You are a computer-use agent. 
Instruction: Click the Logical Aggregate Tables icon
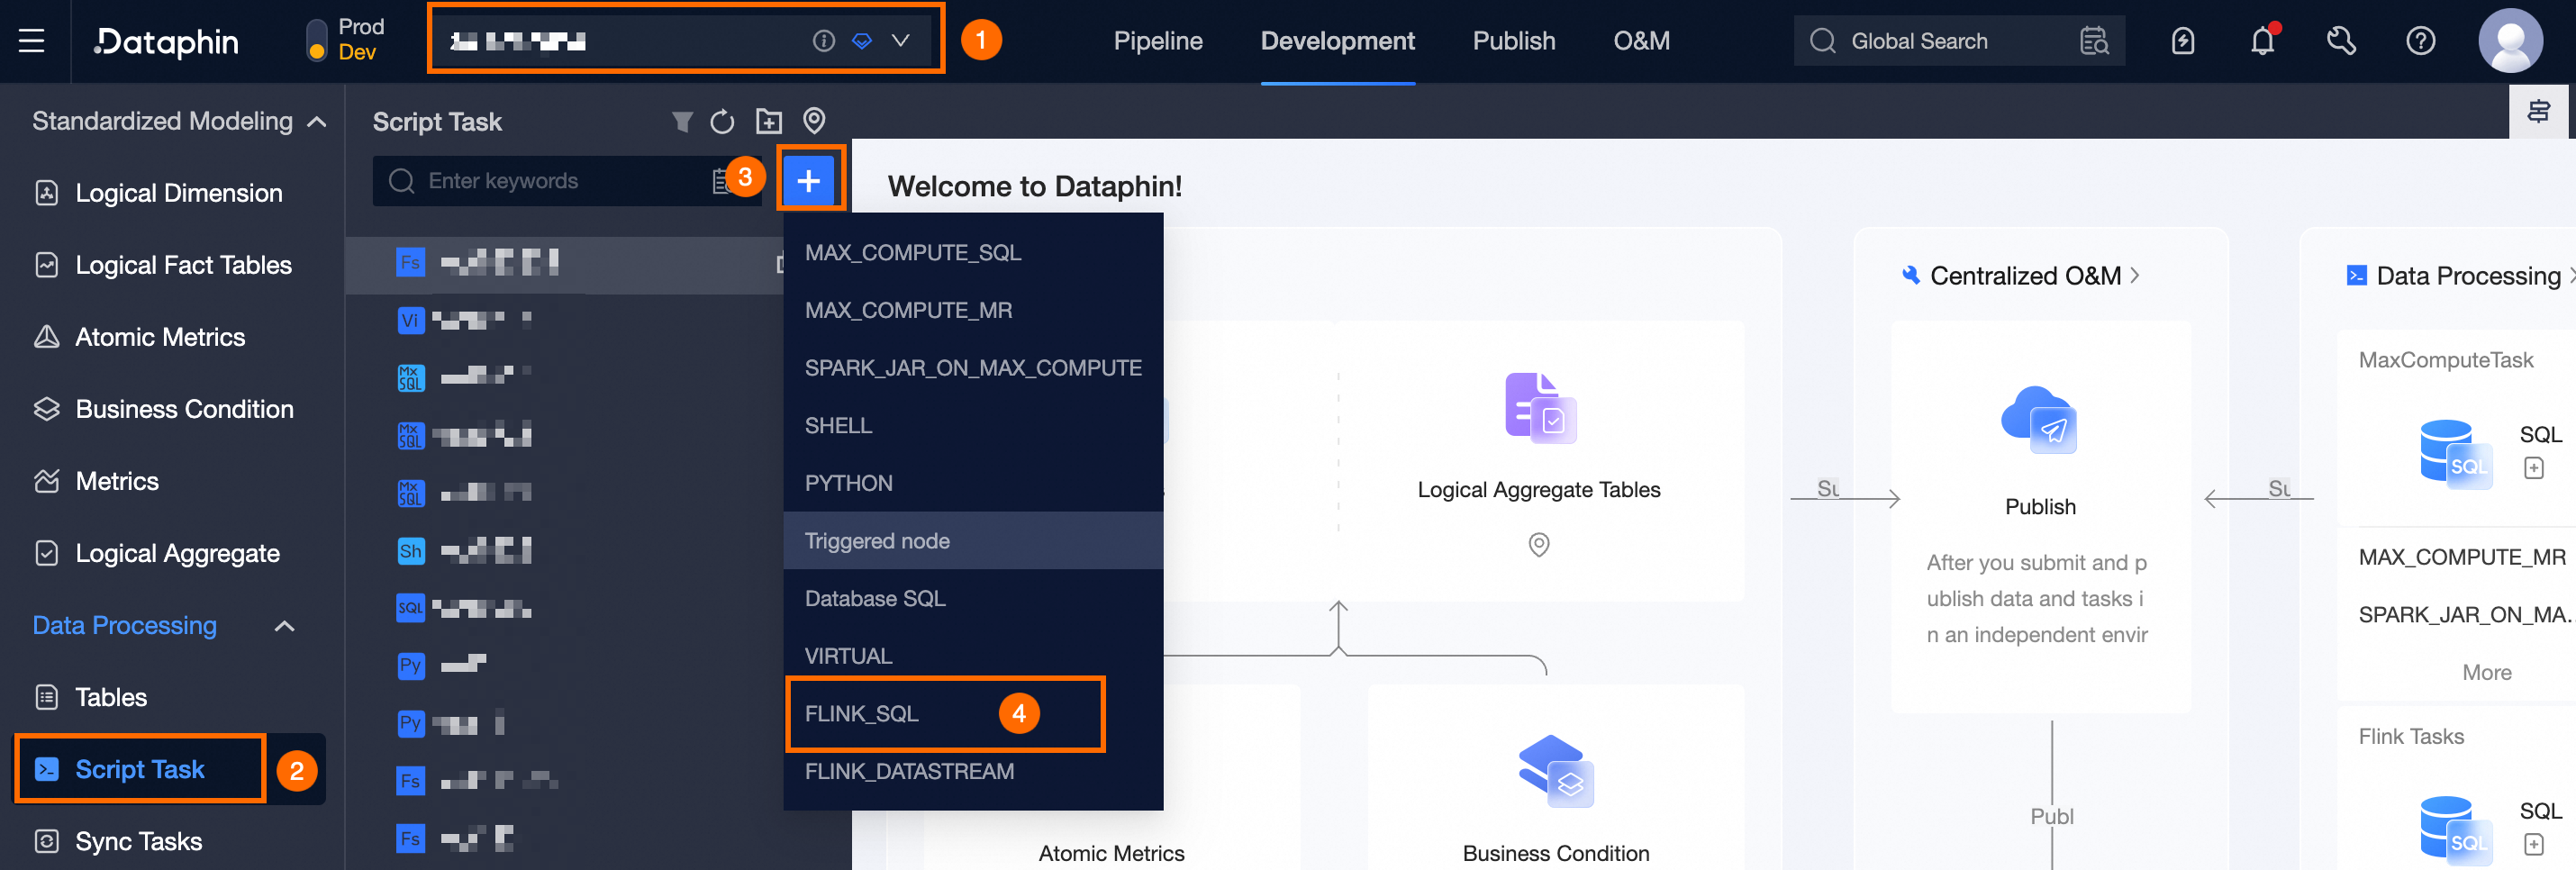pyautogui.click(x=1539, y=408)
